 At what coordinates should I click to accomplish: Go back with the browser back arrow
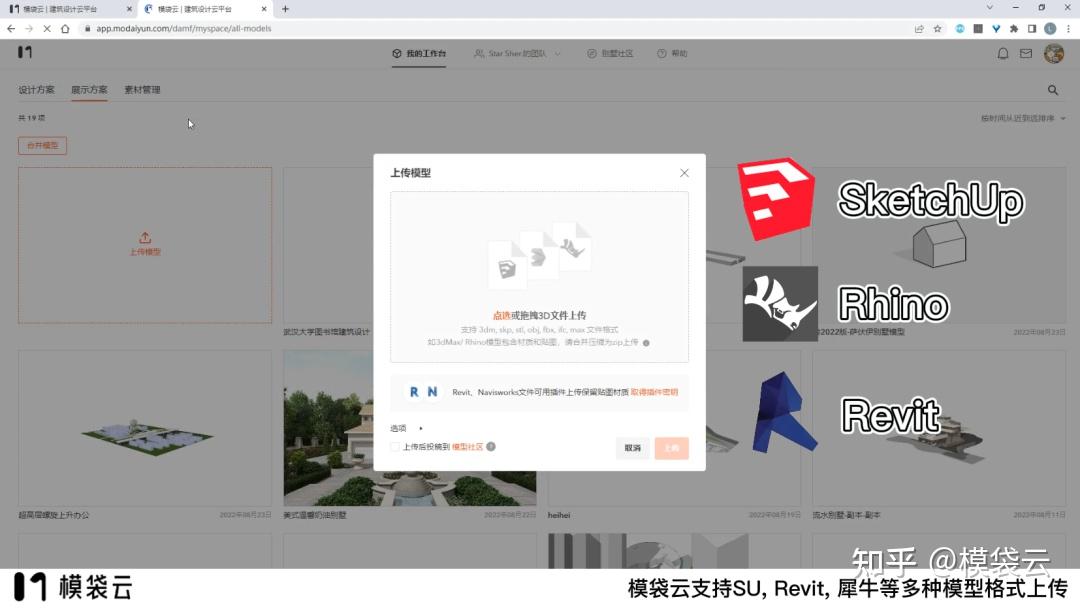(x=11, y=29)
